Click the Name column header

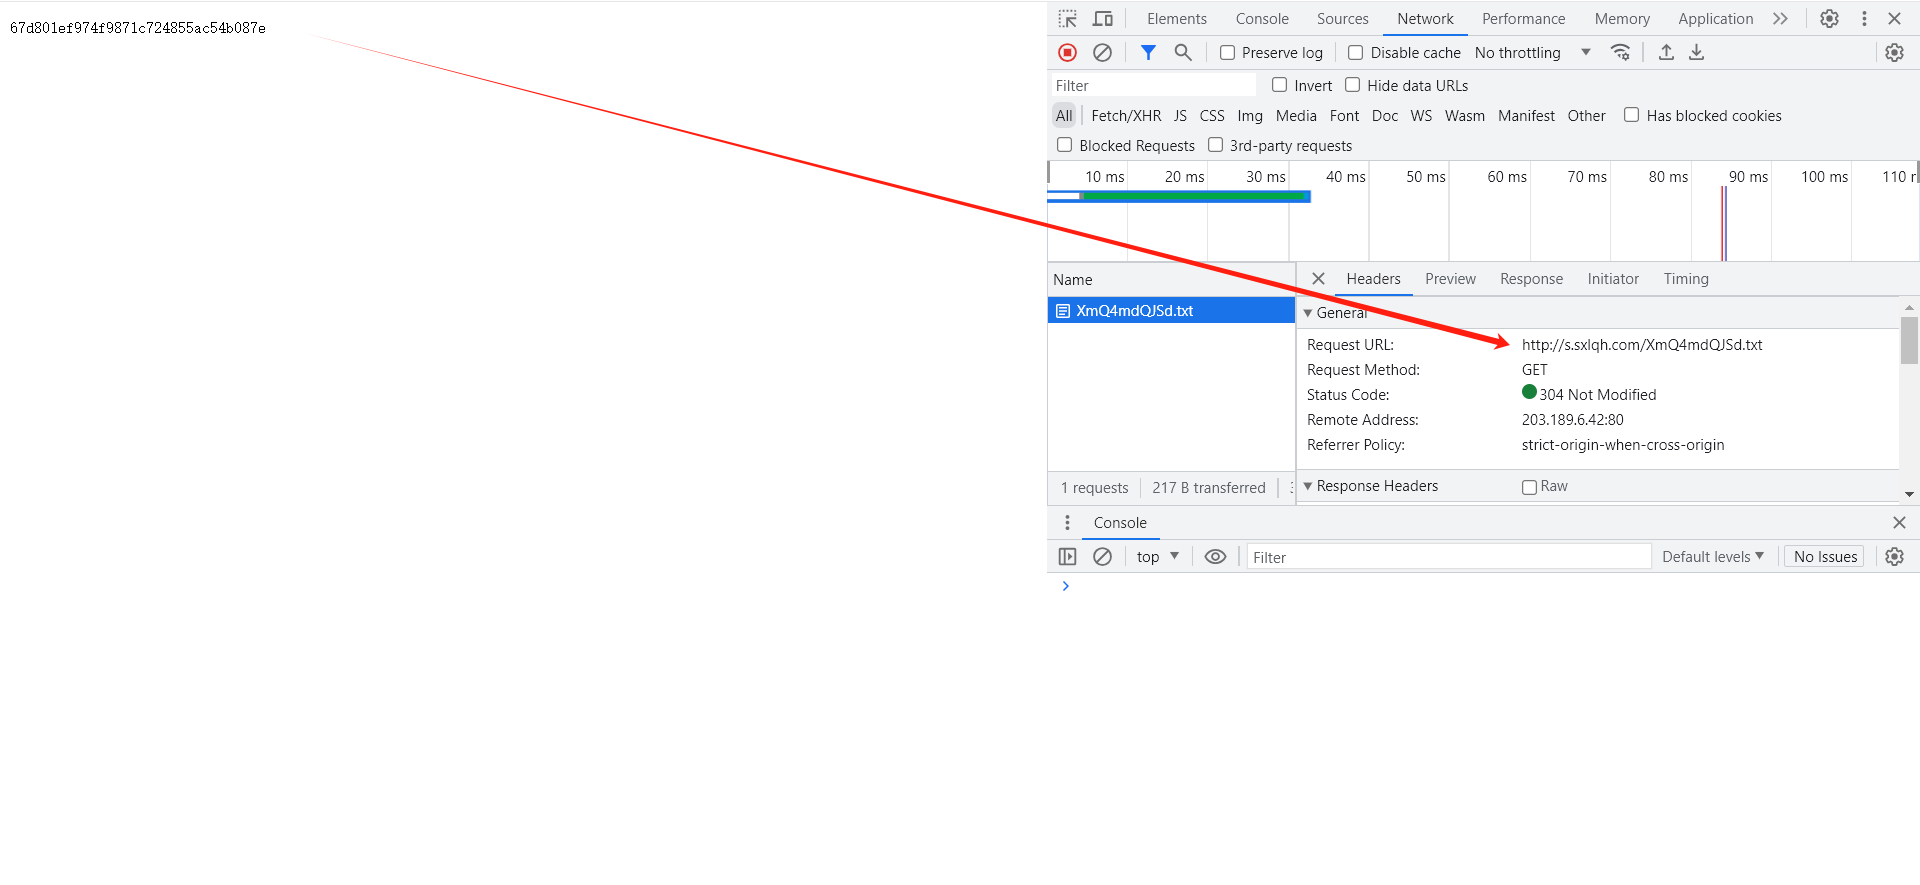(1171, 280)
